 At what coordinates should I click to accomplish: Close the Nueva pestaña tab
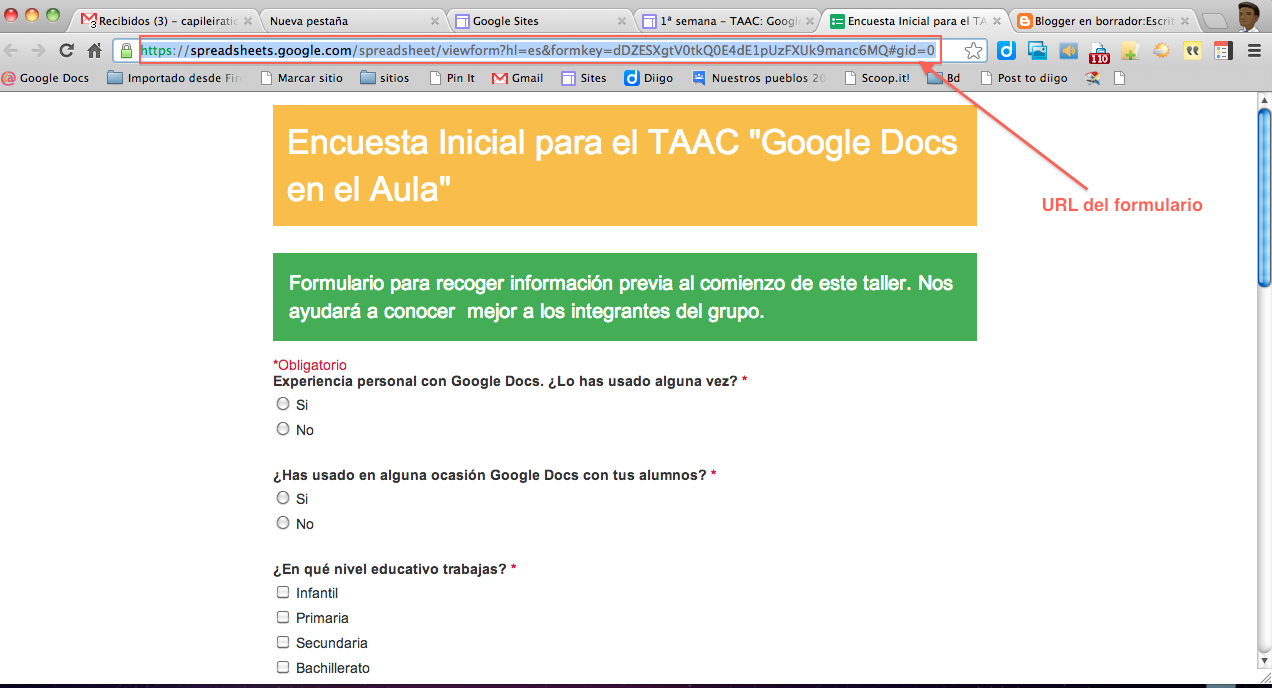tap(434, 20)
